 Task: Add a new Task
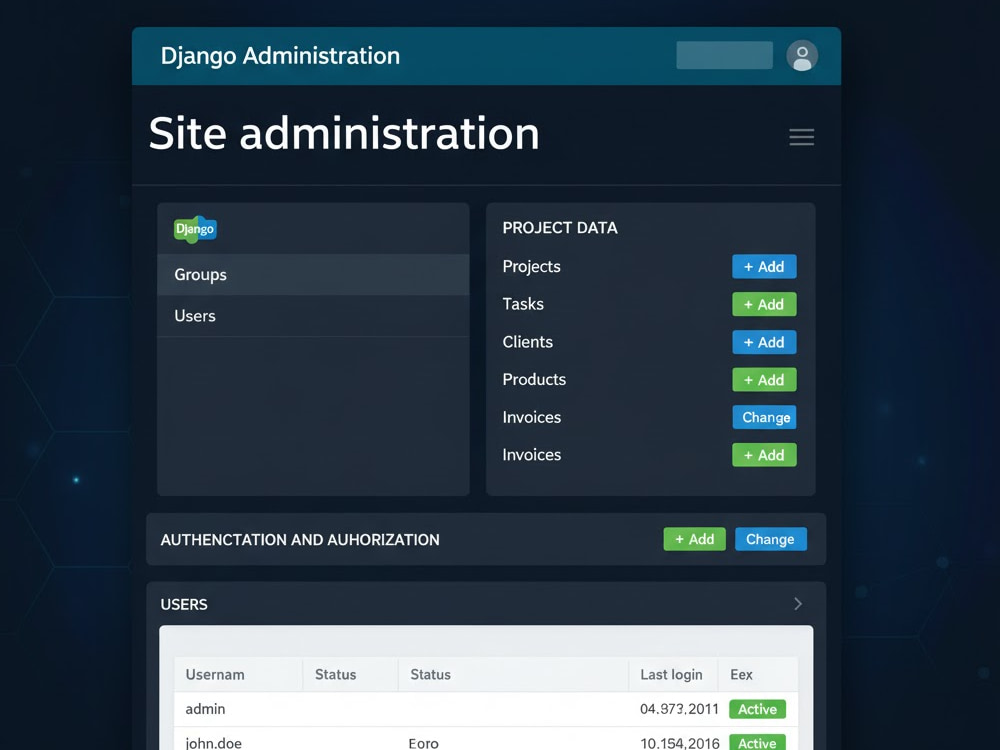(764, 304)
